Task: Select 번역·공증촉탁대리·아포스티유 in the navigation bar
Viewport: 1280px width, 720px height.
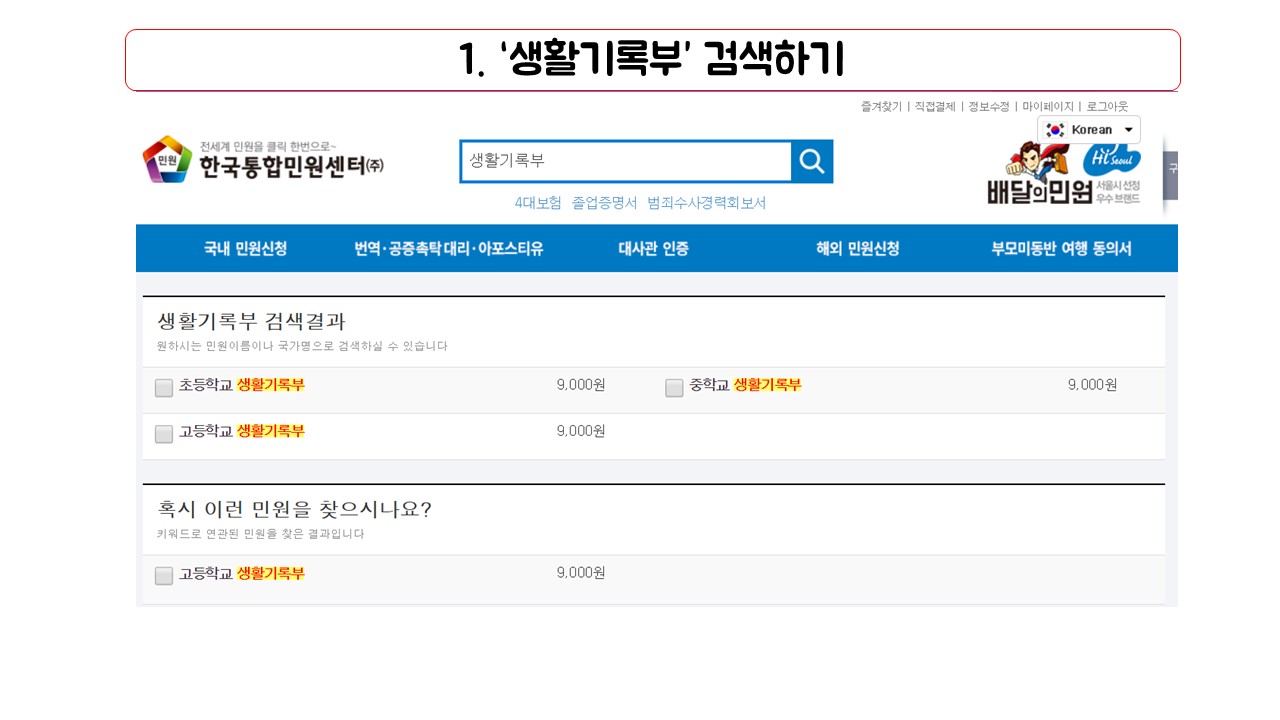Action: point(449,249)
